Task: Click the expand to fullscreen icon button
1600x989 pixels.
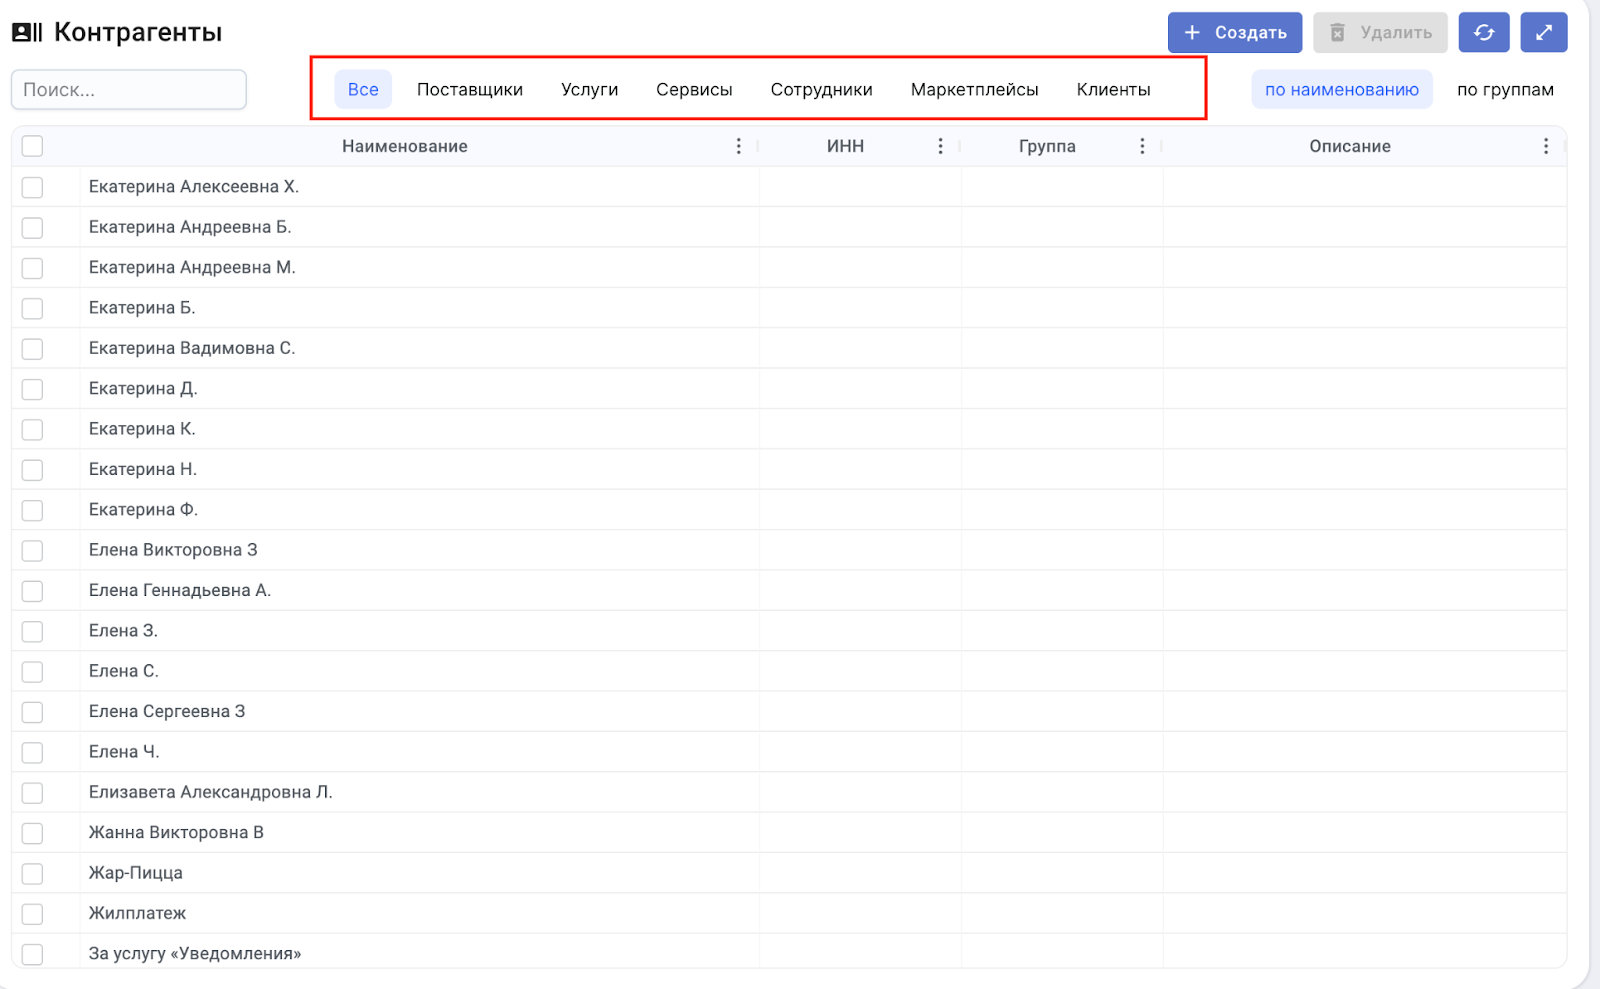Action: (1543, 33)
